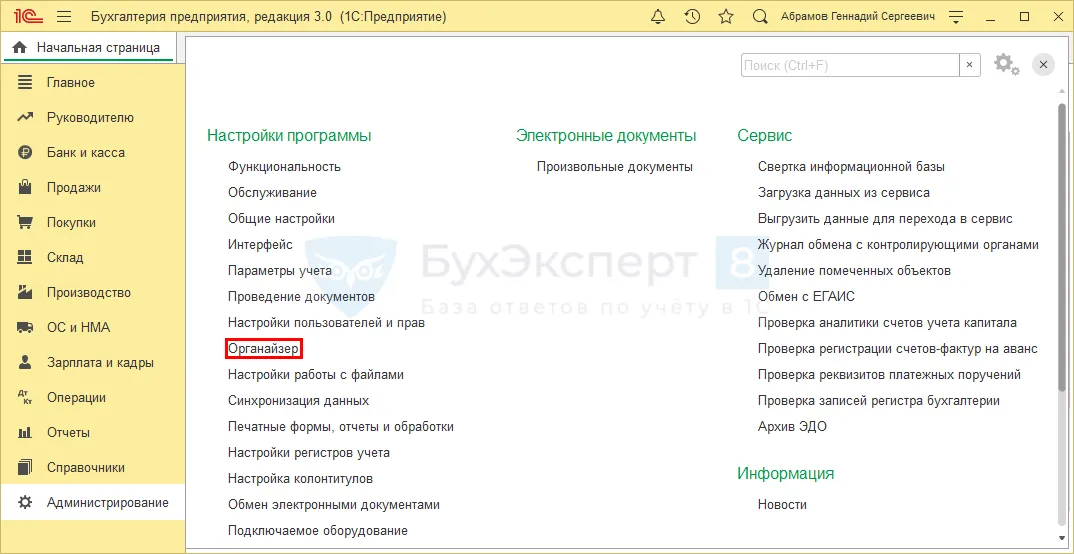Click the Зарплата и кадры person icon
The image size is (1074, 554).
tap(25, 362)
